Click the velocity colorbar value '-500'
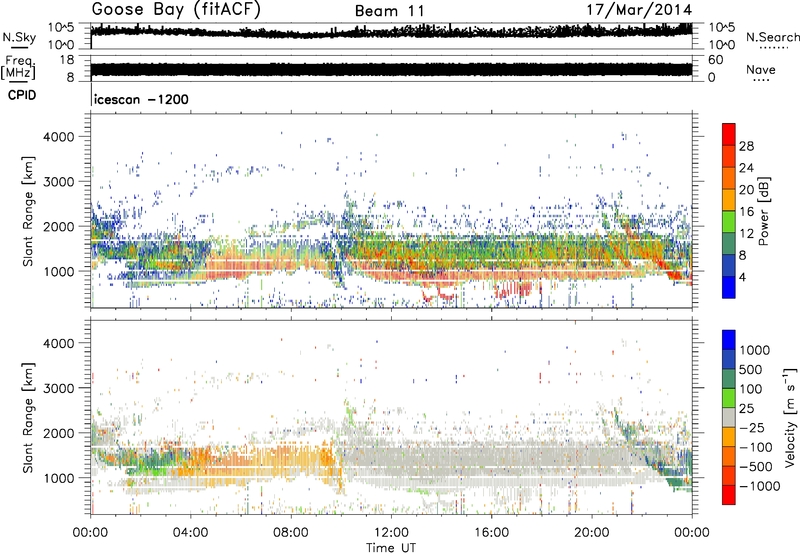The image size is (800, 554). click(756, 466)
